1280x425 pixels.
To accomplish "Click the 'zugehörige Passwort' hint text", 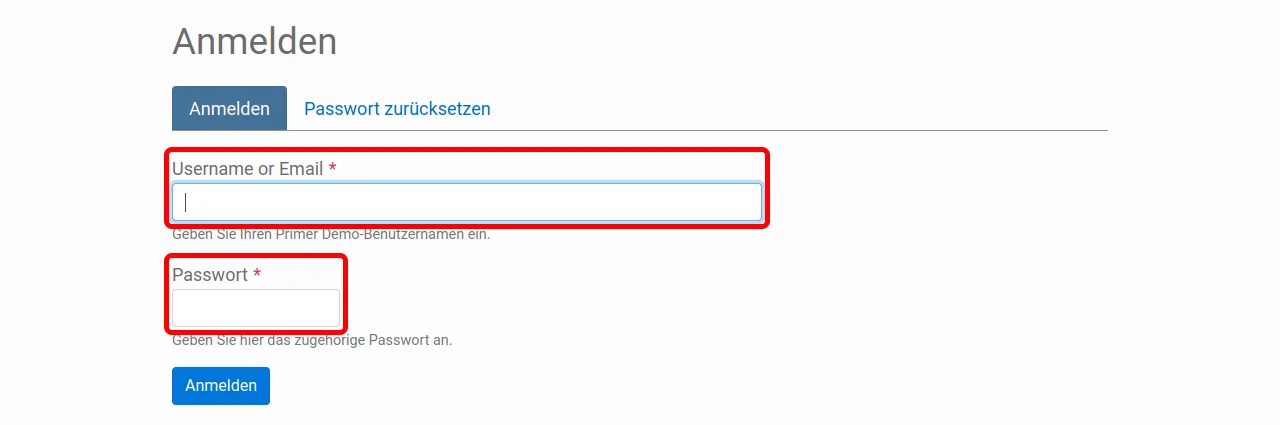I will point(312,340).
